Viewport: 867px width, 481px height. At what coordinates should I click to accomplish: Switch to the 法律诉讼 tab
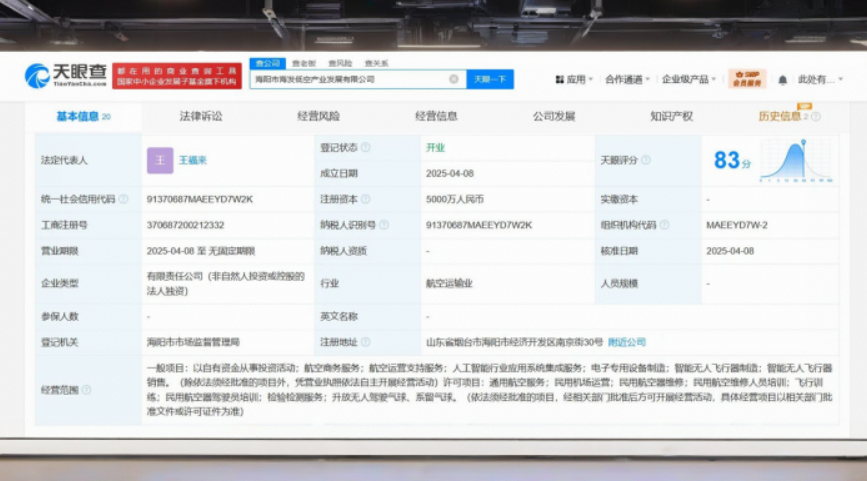pyautogui.click(x=200, y=116)
